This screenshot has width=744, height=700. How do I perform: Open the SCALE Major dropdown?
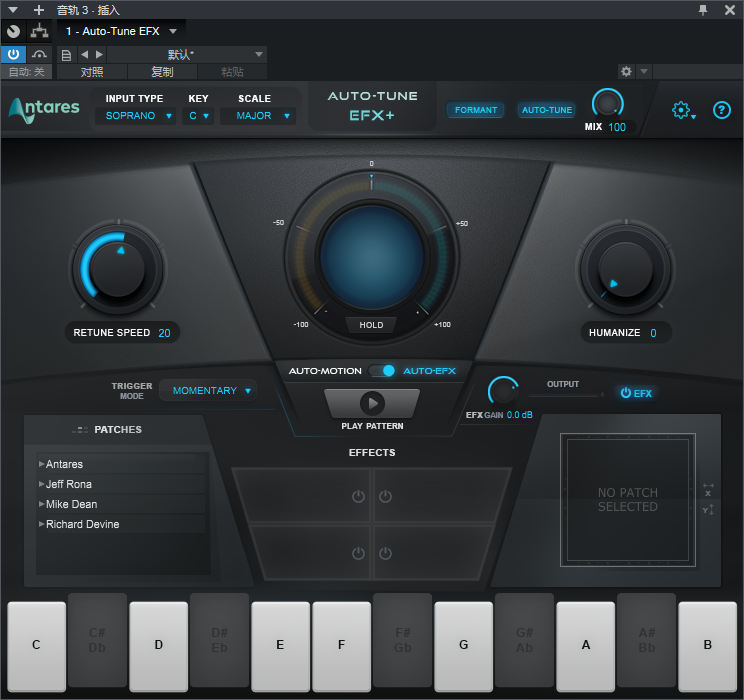coord(258,116)
